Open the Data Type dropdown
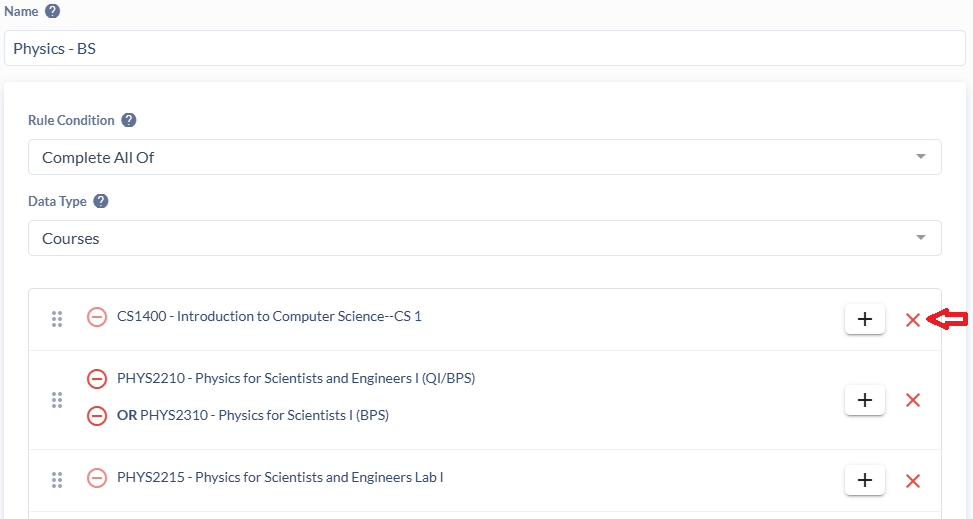Viewport: 973px width, 519px height. 485,238
